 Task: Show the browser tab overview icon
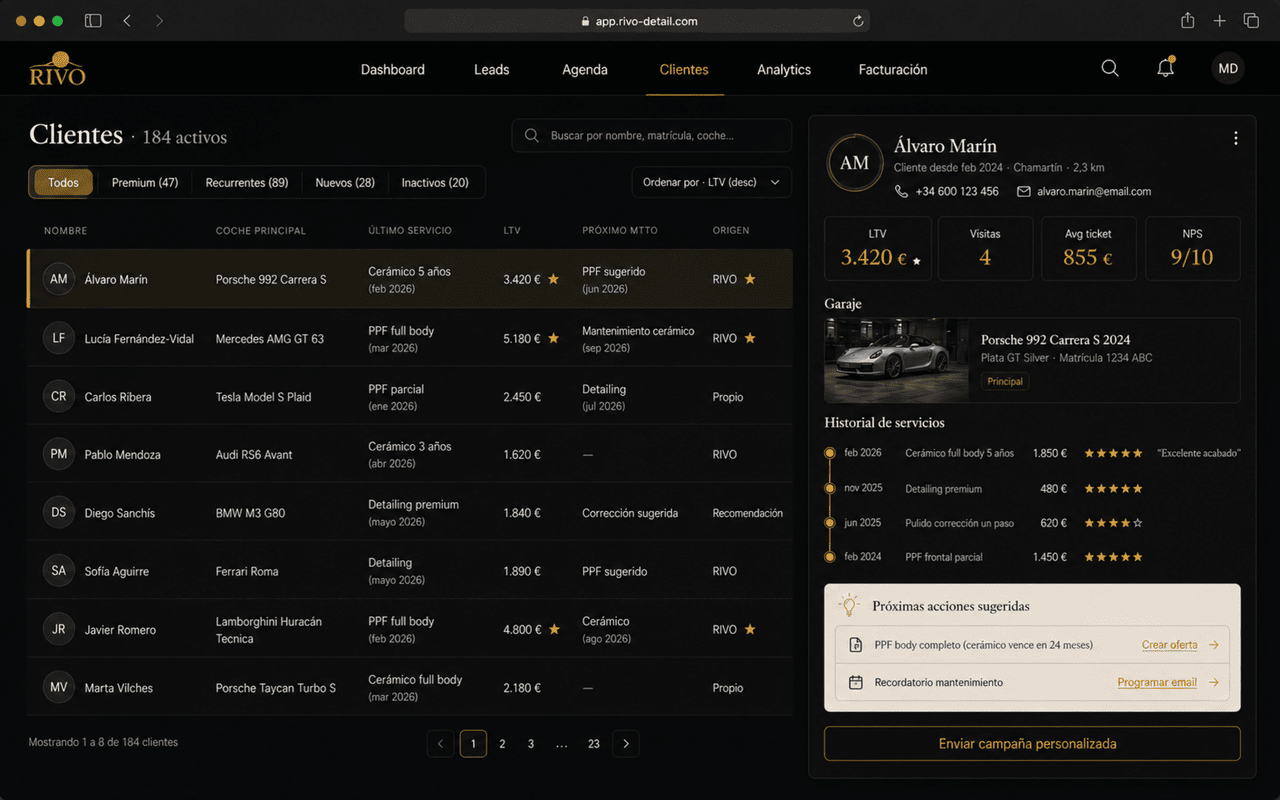[x=1251, y=21]
